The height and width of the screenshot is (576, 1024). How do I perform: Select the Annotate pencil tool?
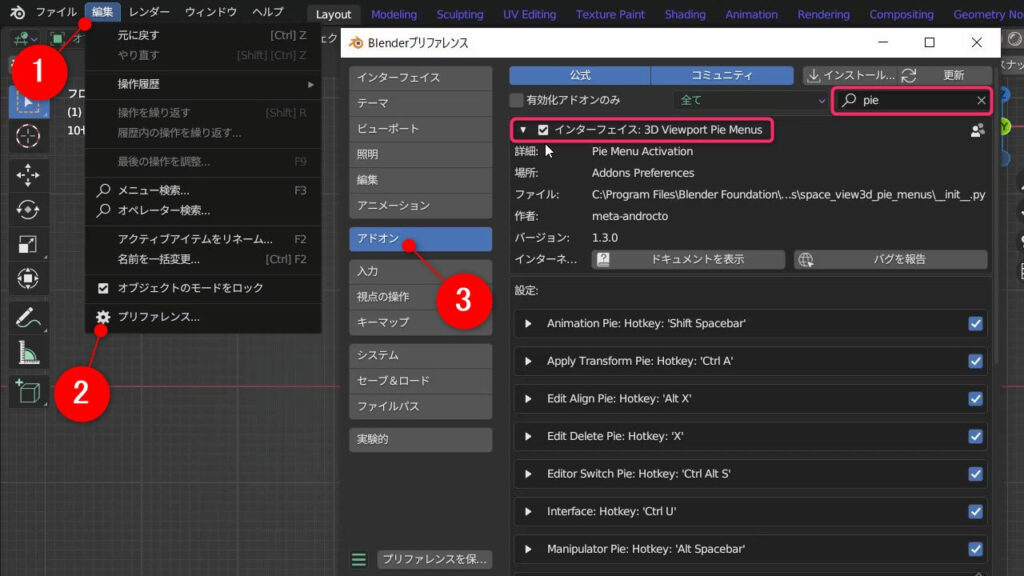pyautogui.click(x=27, y=318)
